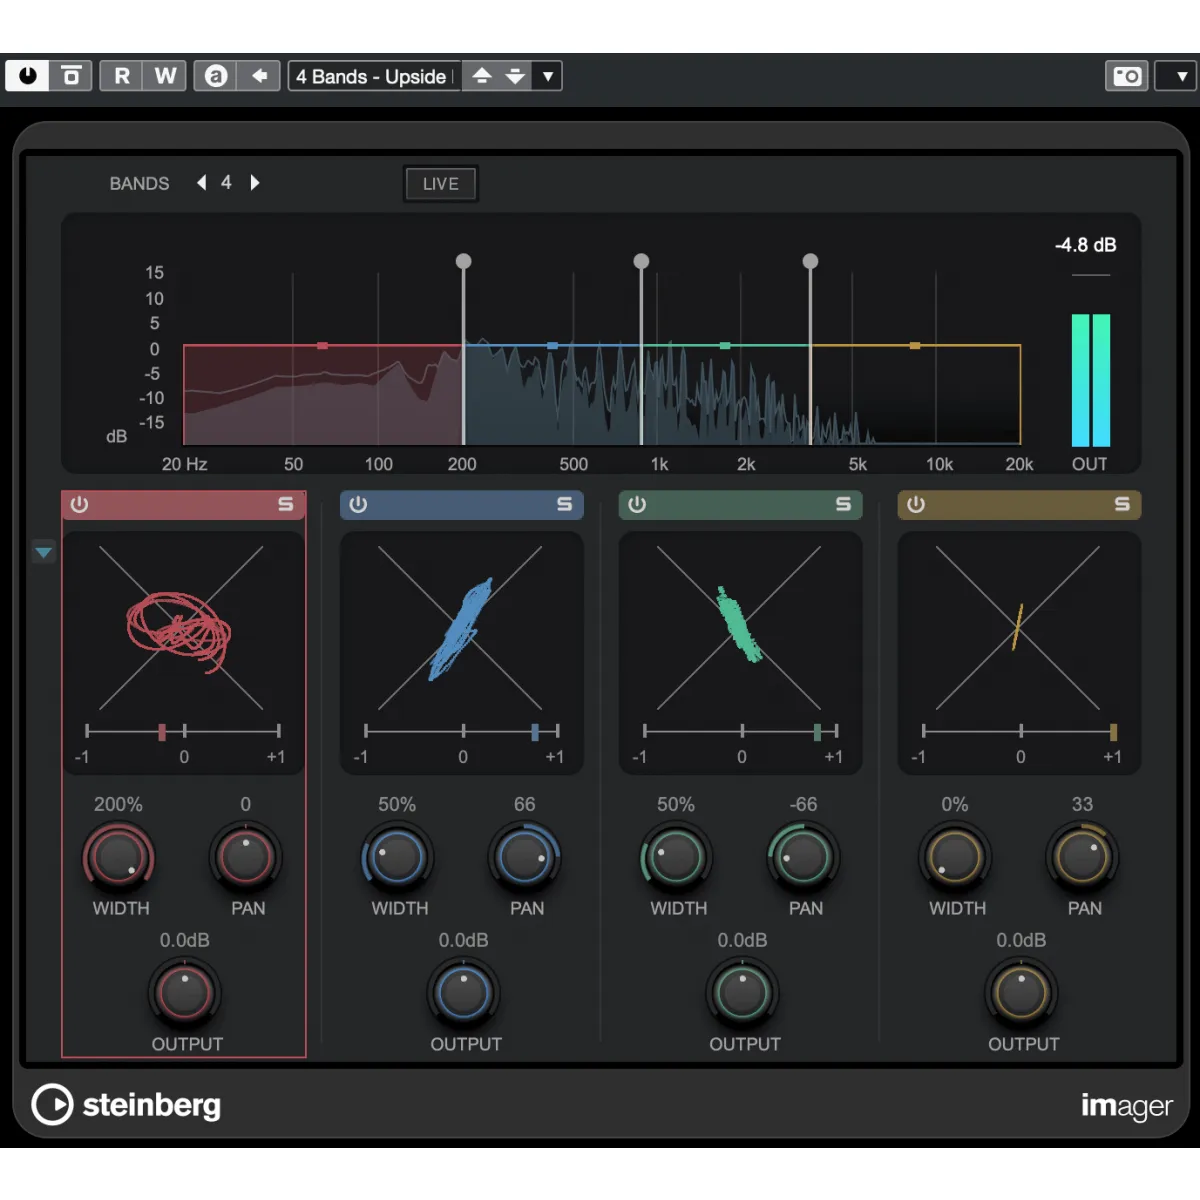Click the green band OUTPUT knob
The image size is (1200, 1200).
743,992
